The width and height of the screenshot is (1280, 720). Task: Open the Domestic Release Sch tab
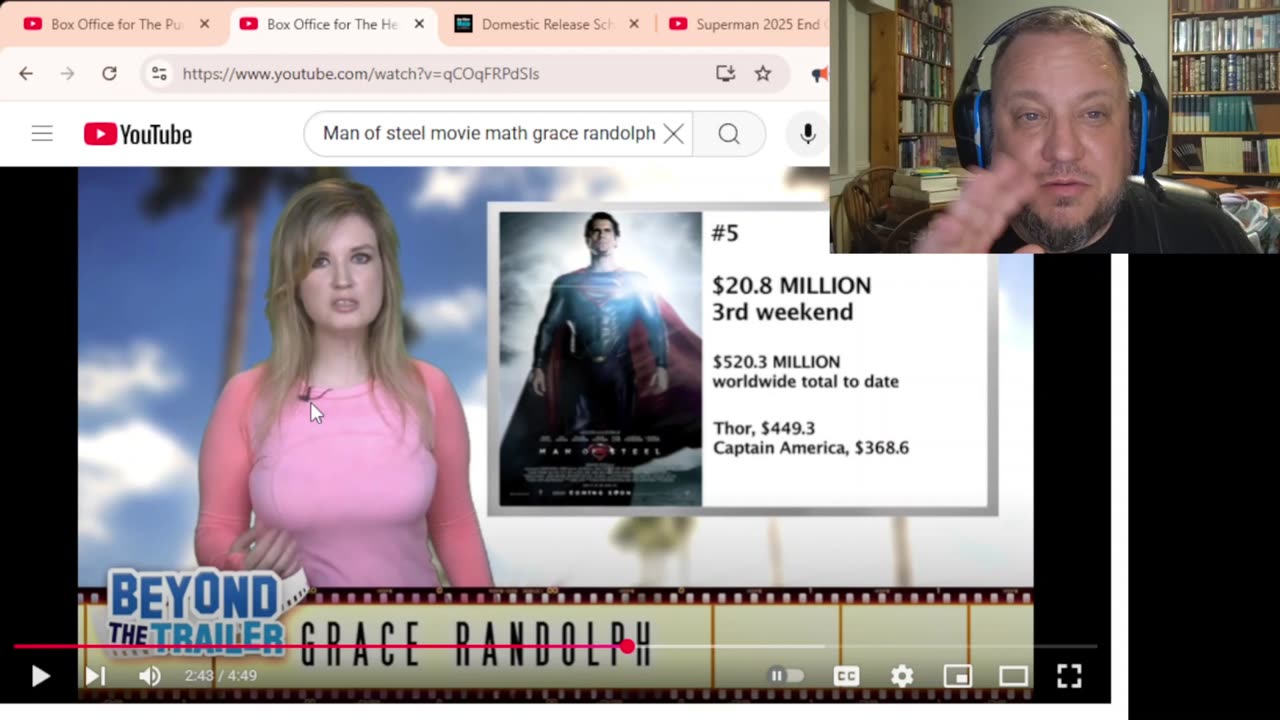pyautogui.click(x=547, y=24)
